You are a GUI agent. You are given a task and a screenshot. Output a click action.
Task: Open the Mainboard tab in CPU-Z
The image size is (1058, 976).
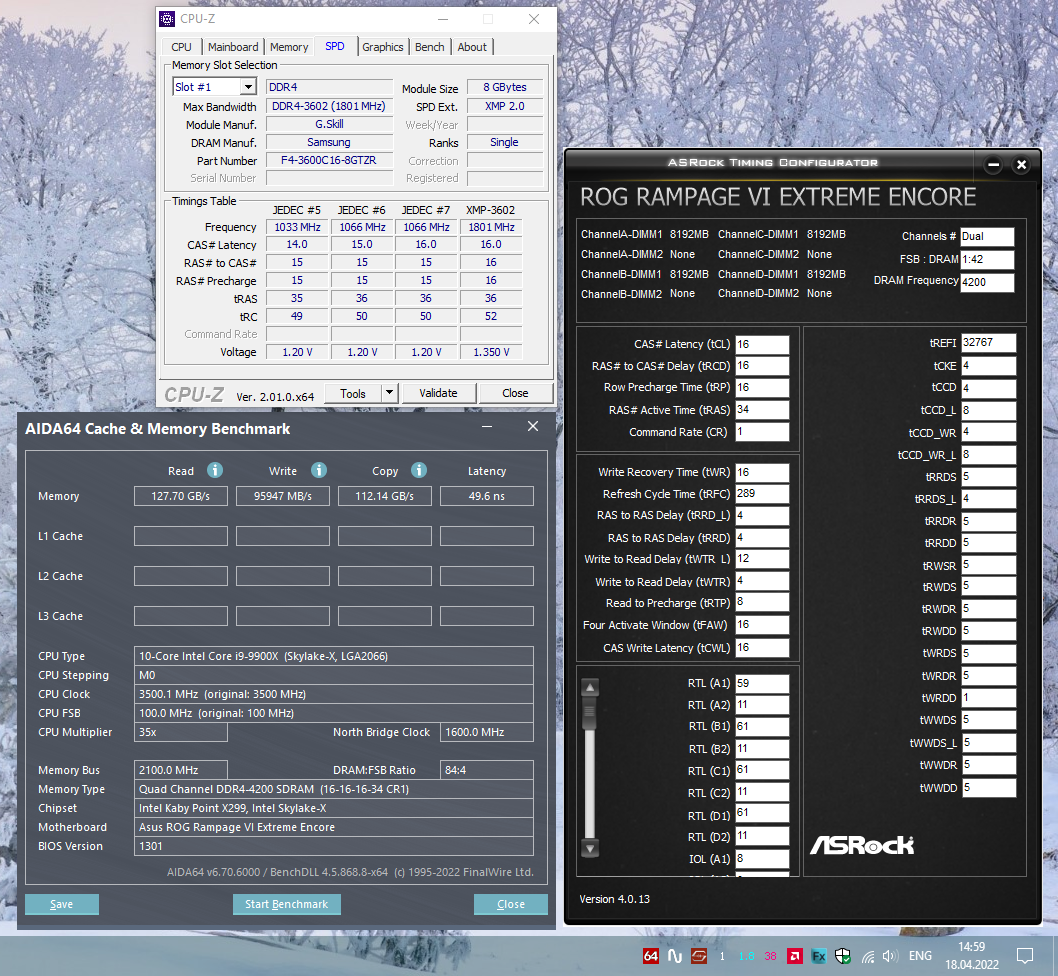pyautogui.click(x=233, y=47)
